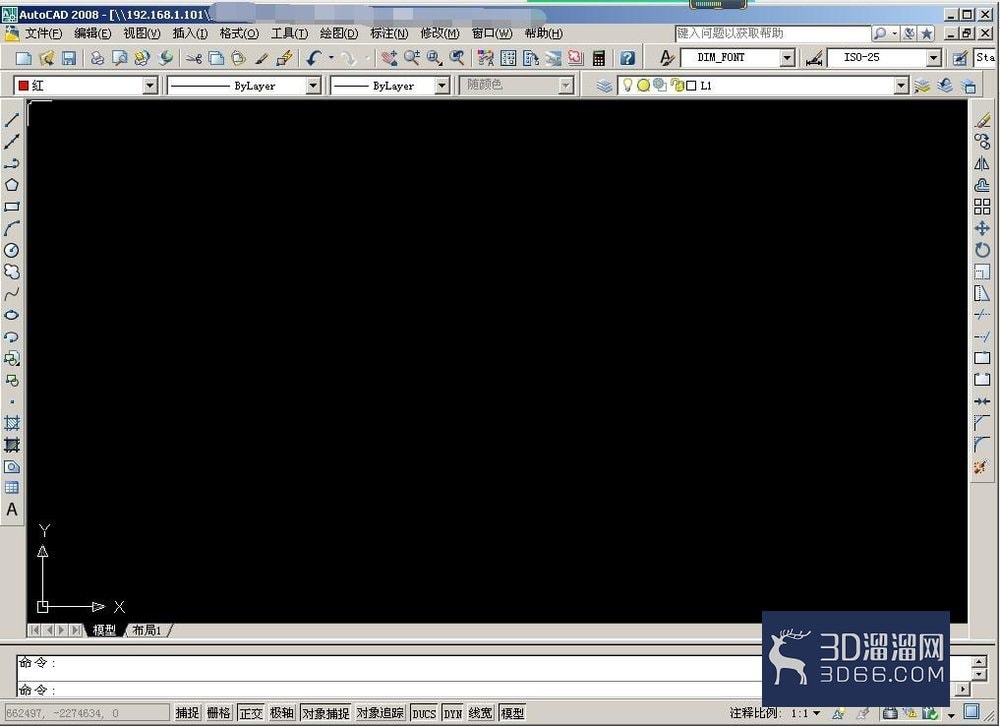1000x726 pixels.
Task: Open the 绘图(D) menu
Action: pyautogui.click(x=339, y=33)
